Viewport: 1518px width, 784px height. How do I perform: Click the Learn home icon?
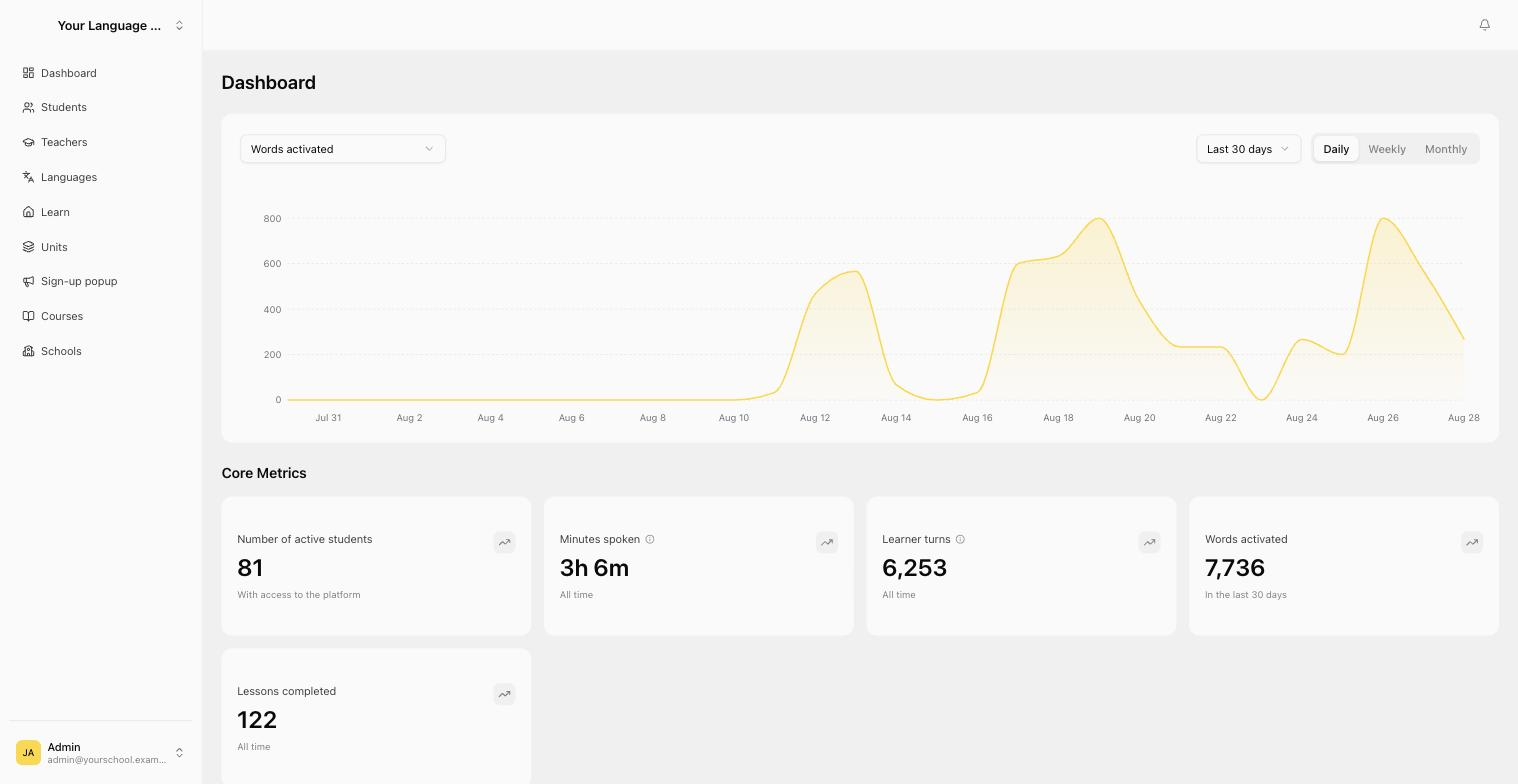[28, 212]
